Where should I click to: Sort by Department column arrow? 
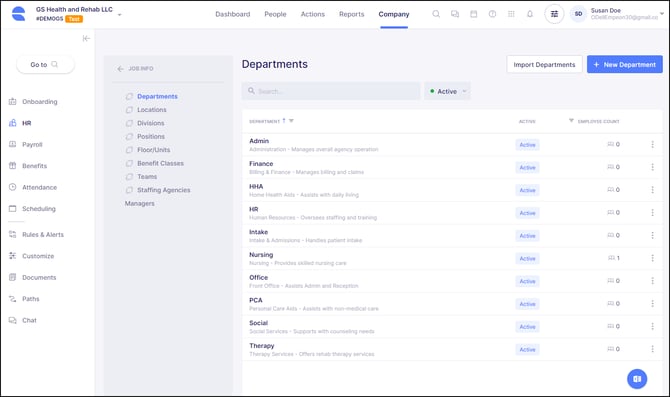pyautogui.click(x=284, y=121)
